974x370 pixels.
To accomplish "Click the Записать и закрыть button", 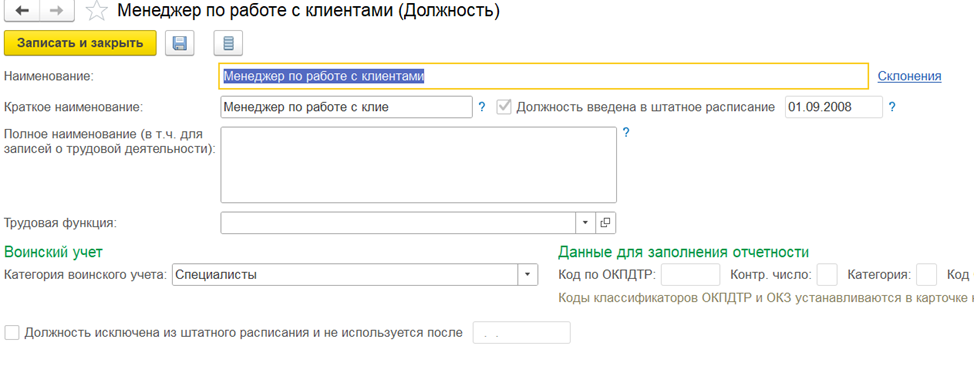I will click(80, 43).
